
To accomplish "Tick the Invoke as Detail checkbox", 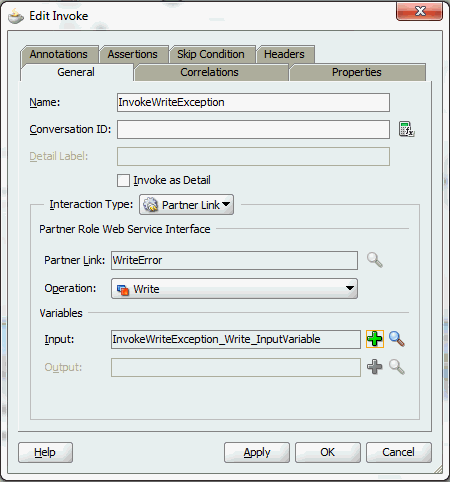I will 123,180.
